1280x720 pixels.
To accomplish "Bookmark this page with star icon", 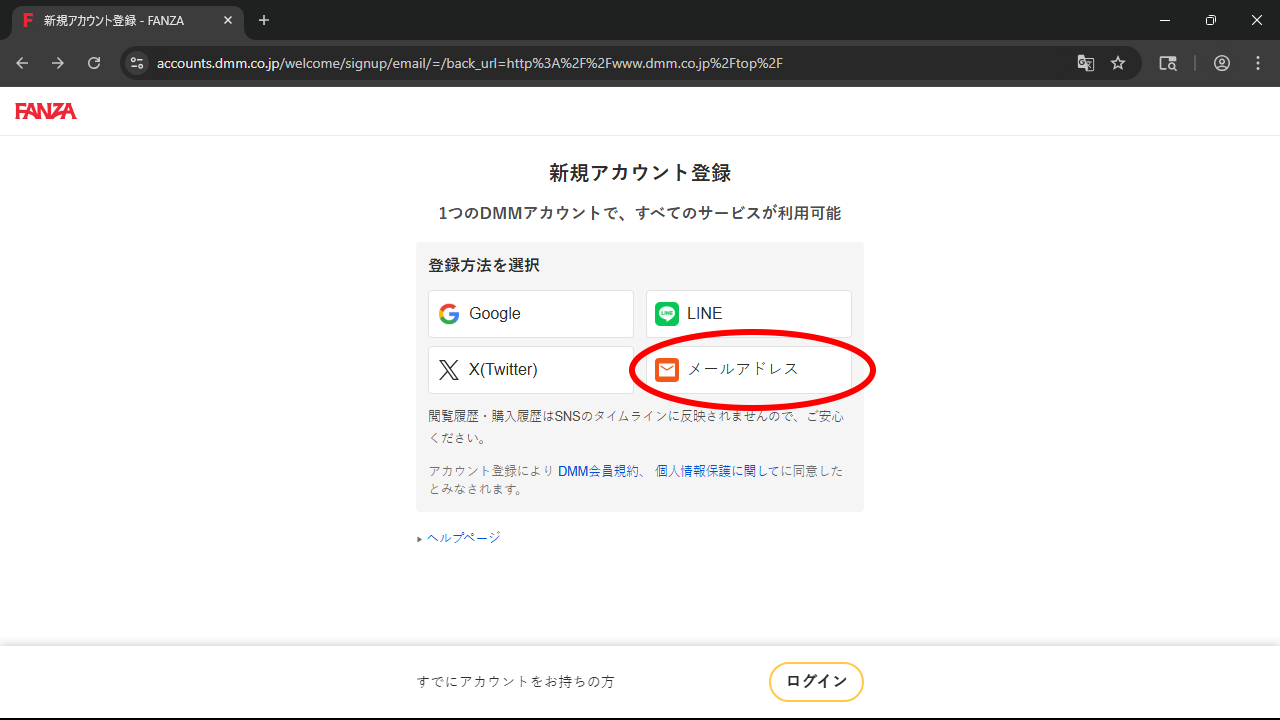I will pyautogui.click(x=1118, y=63).
